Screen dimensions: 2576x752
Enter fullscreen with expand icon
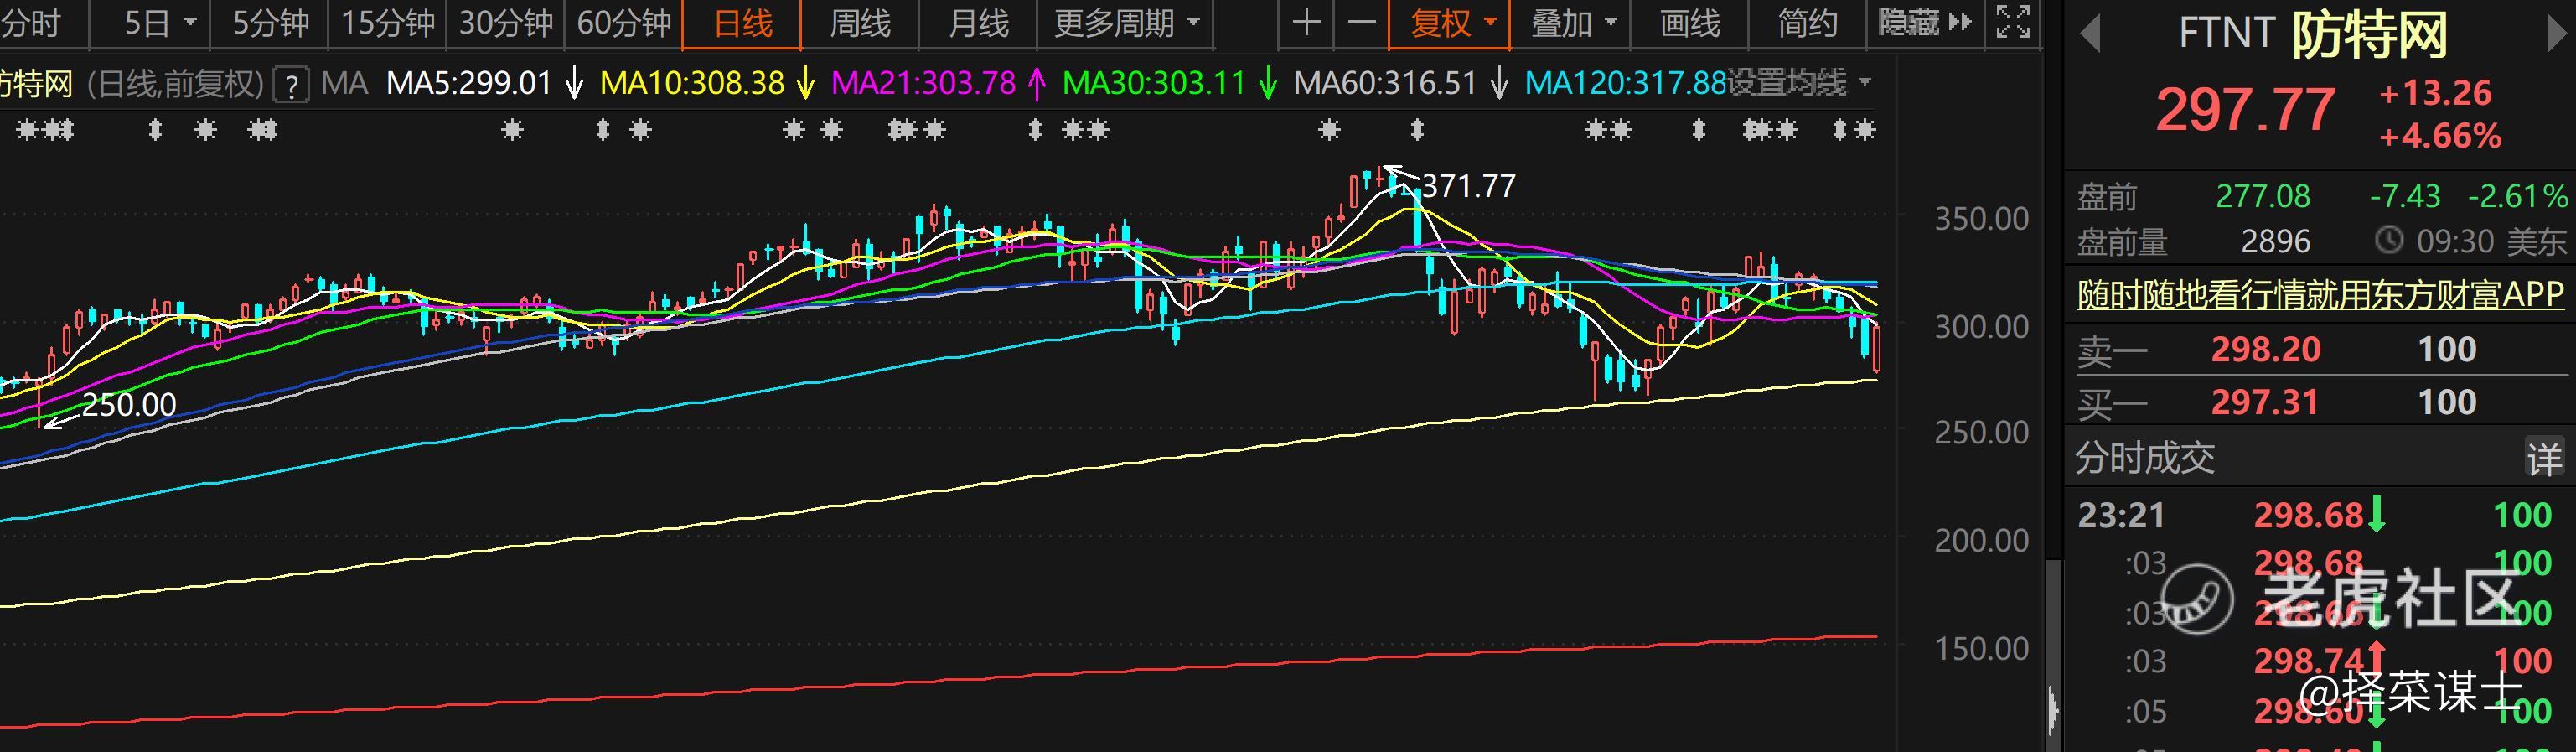2013,22
